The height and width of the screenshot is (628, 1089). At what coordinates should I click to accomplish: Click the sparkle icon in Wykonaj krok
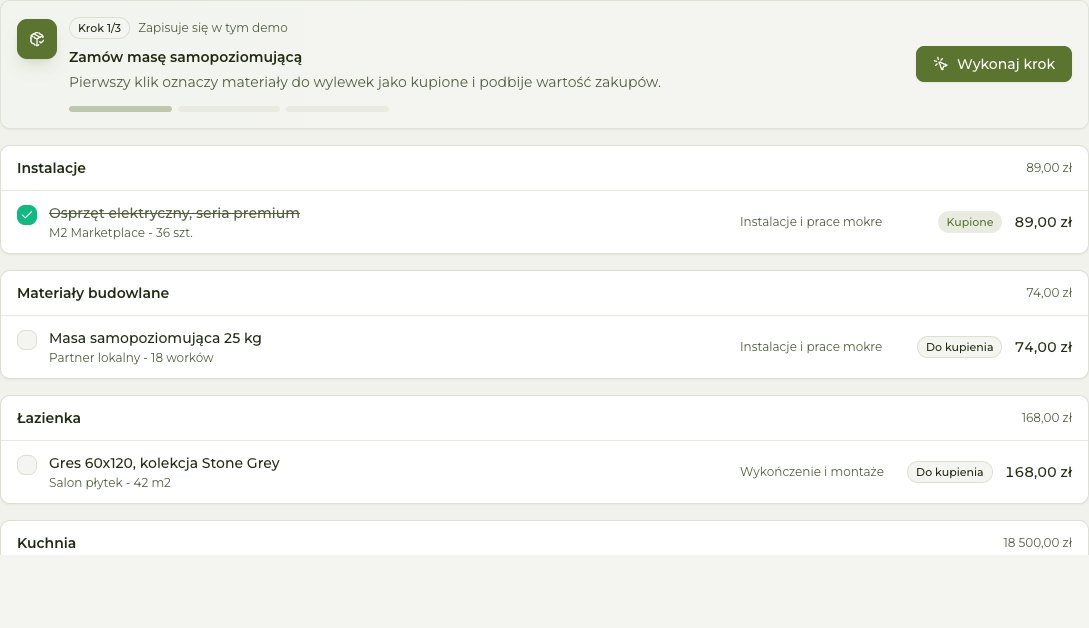[x=940, y=64]
